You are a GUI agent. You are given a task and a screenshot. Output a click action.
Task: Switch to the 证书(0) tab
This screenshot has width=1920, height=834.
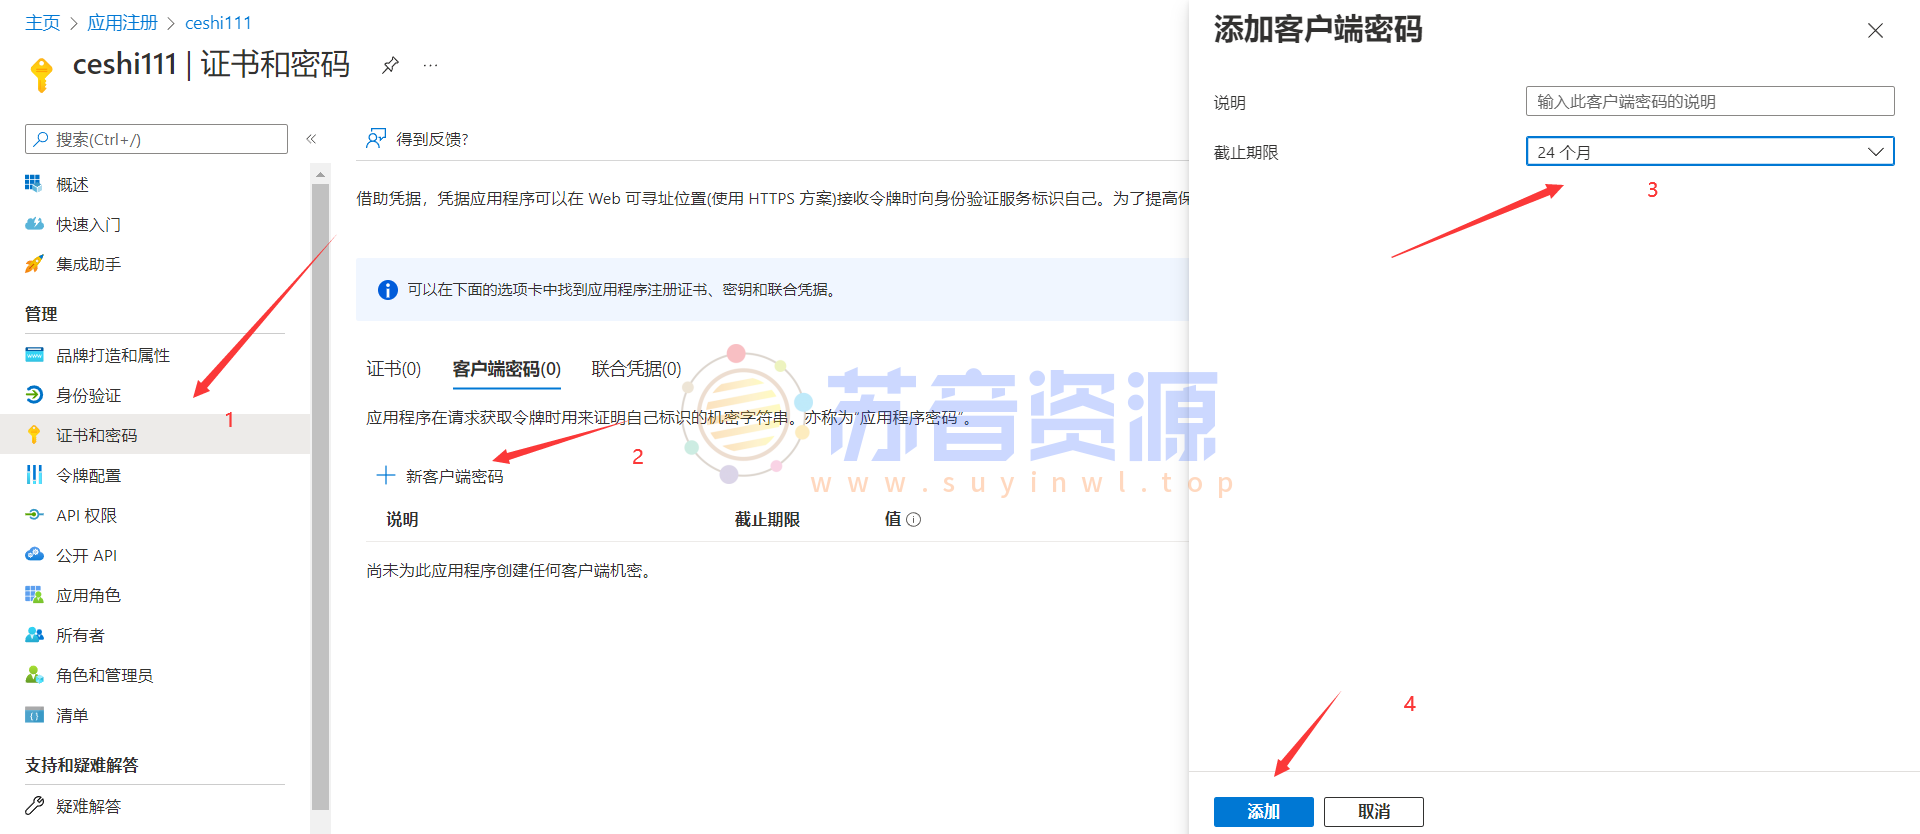click(x=393, y=369)
